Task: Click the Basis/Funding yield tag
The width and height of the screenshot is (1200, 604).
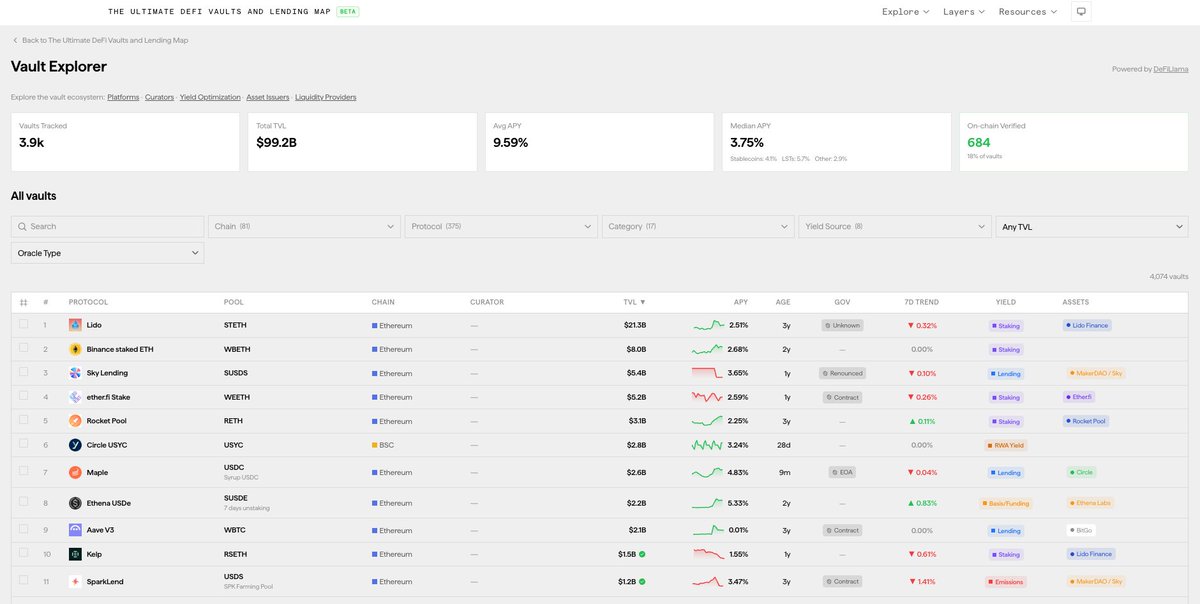Action: click(1006, 503)
